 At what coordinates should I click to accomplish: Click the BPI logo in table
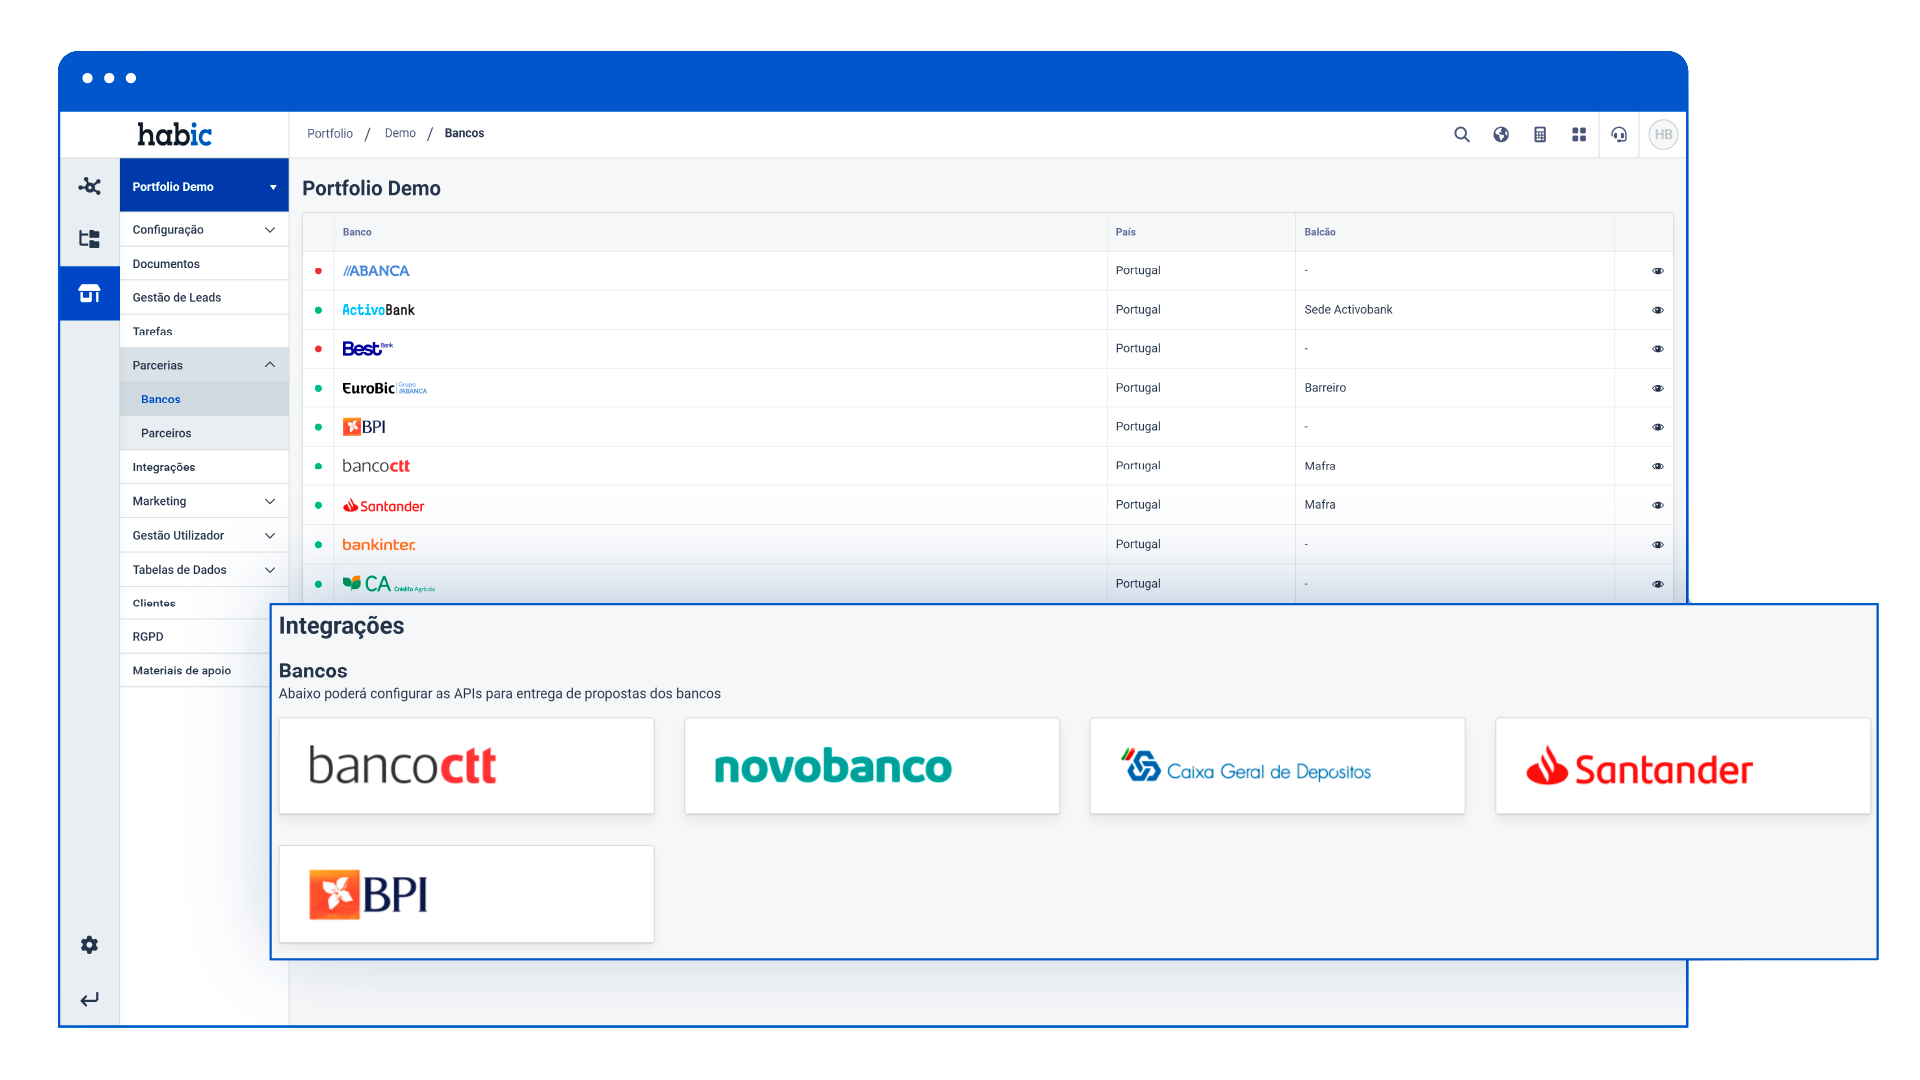click(364, 427)
